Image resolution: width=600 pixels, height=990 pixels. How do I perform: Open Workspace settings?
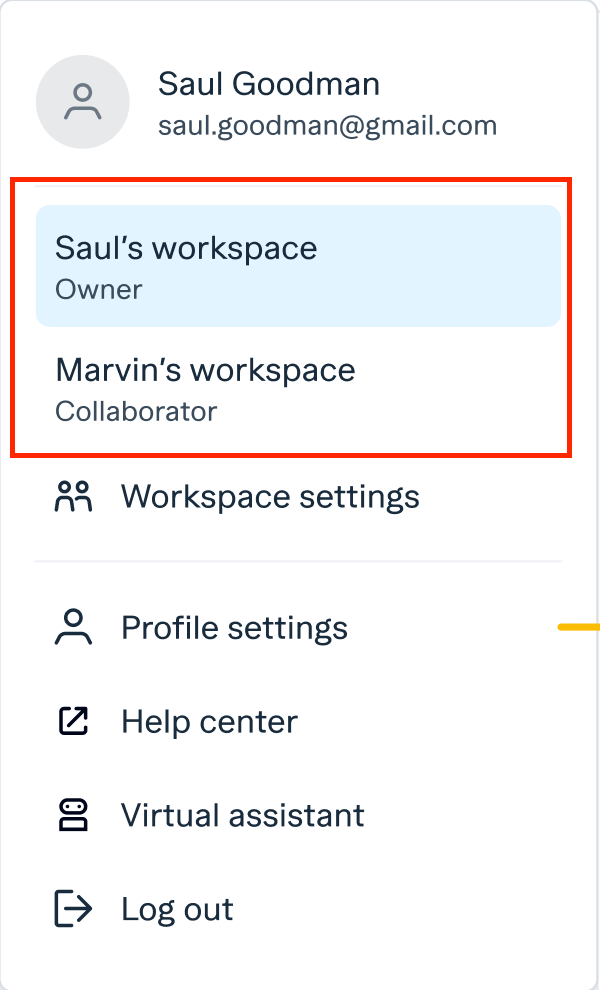[x=298, y=496]
